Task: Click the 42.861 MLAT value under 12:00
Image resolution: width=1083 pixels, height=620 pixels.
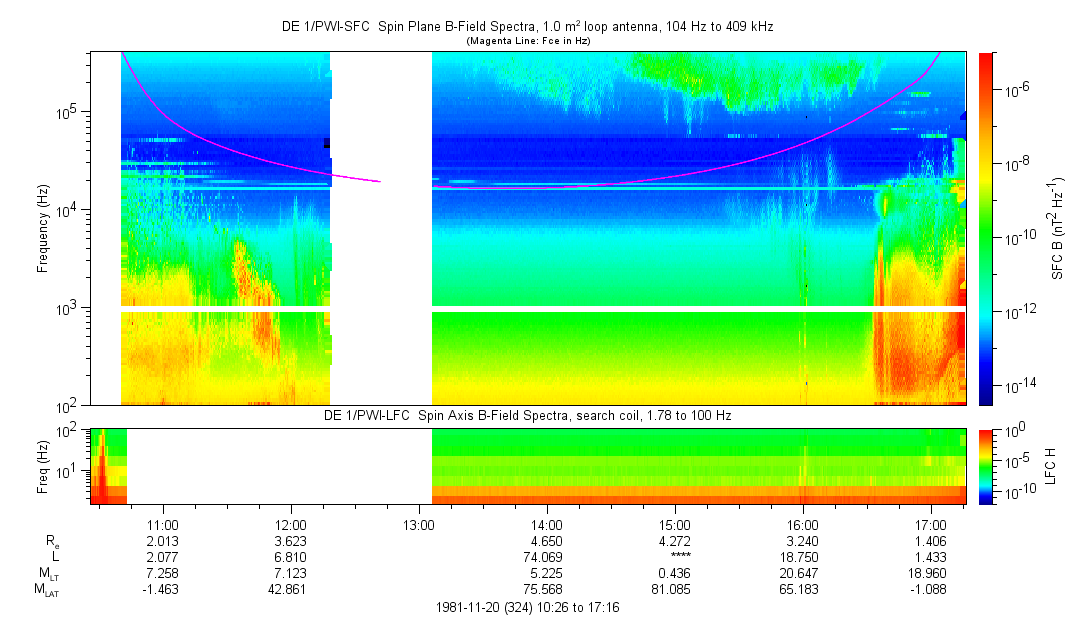Action: (291, 589)
